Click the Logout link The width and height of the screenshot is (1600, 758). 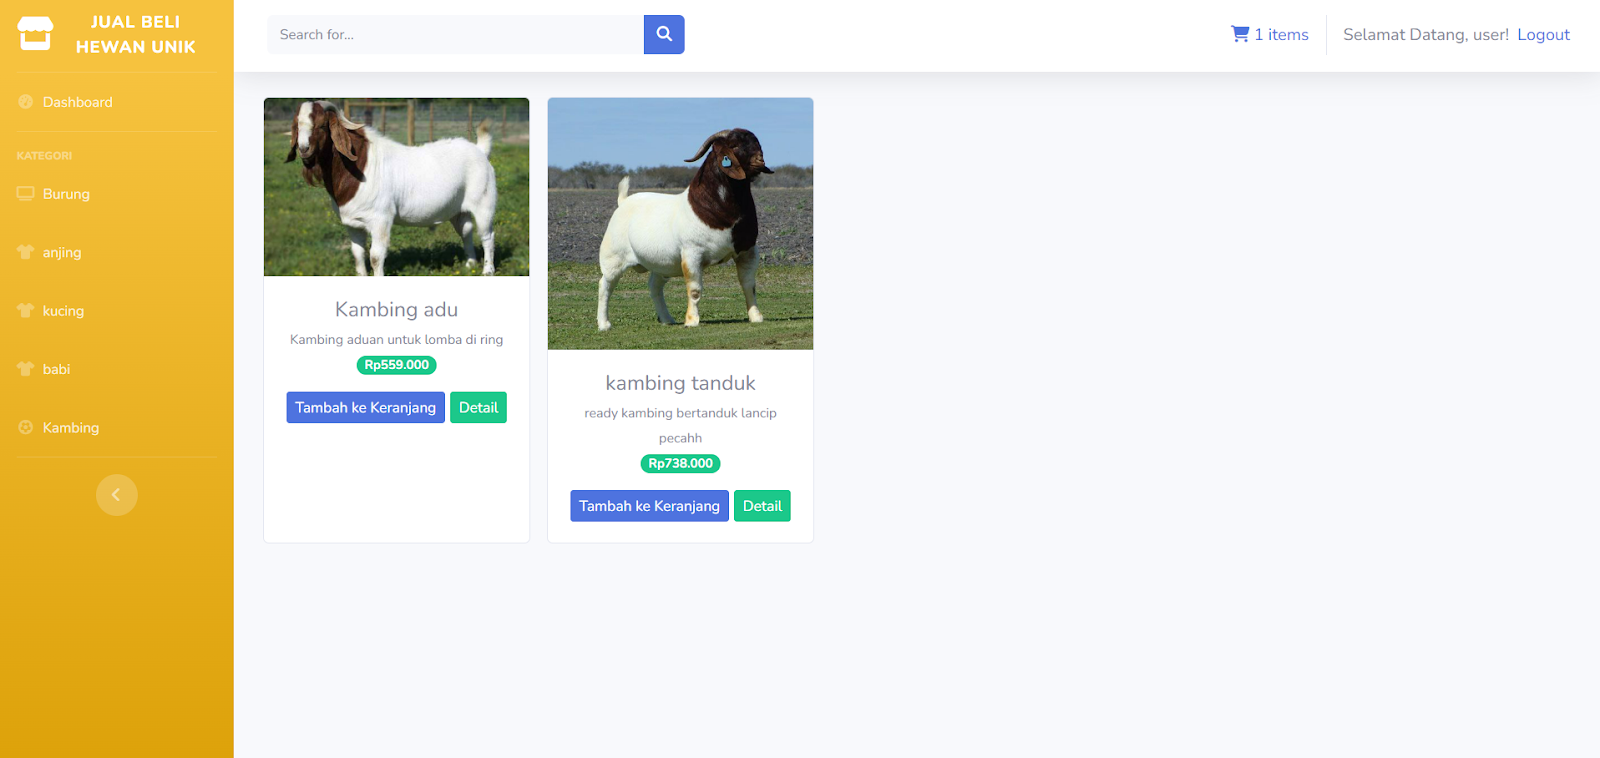pos(1543,34)
